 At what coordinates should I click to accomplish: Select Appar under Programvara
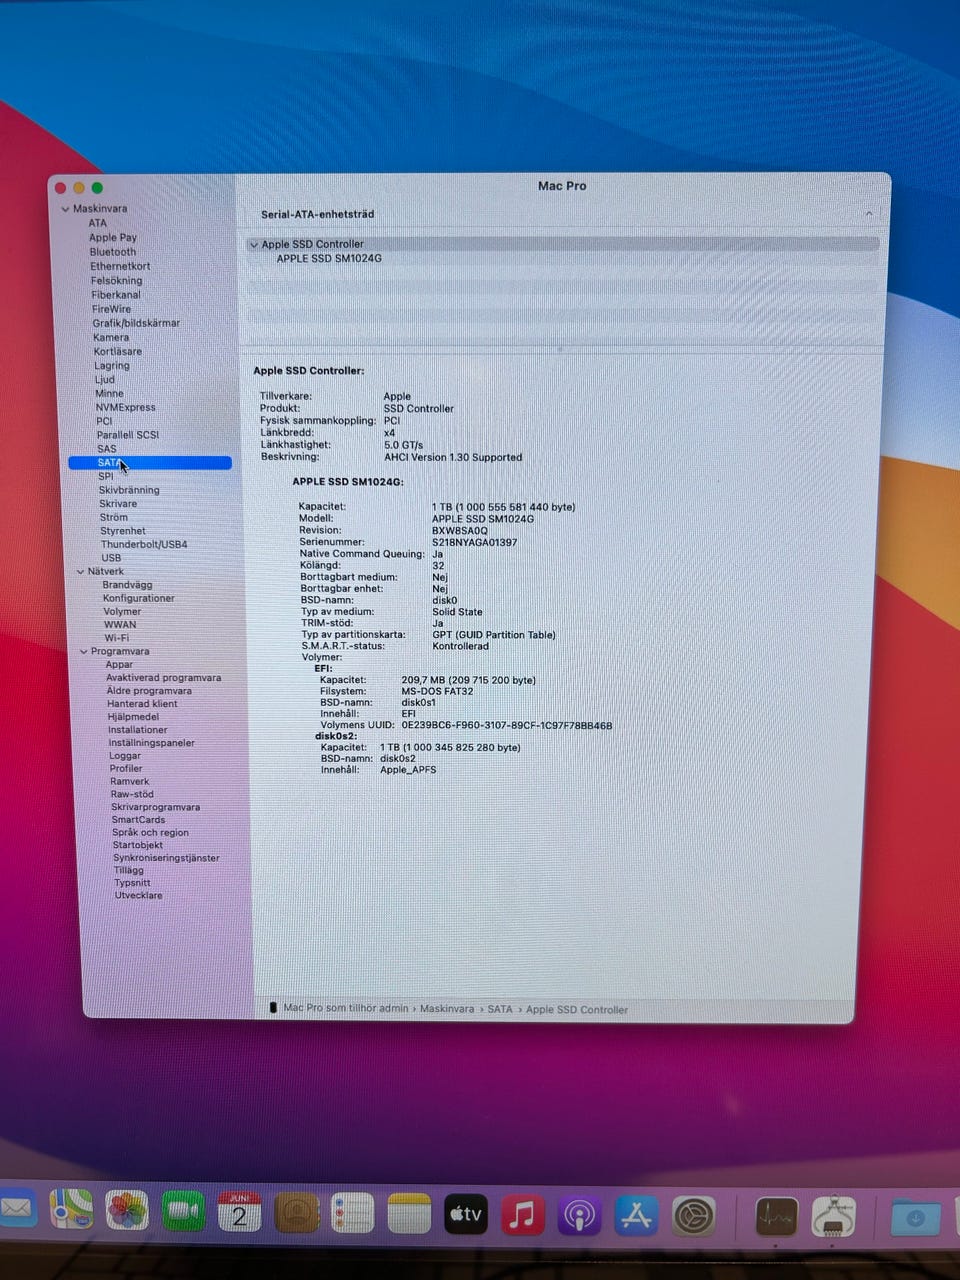pos(119,664)
